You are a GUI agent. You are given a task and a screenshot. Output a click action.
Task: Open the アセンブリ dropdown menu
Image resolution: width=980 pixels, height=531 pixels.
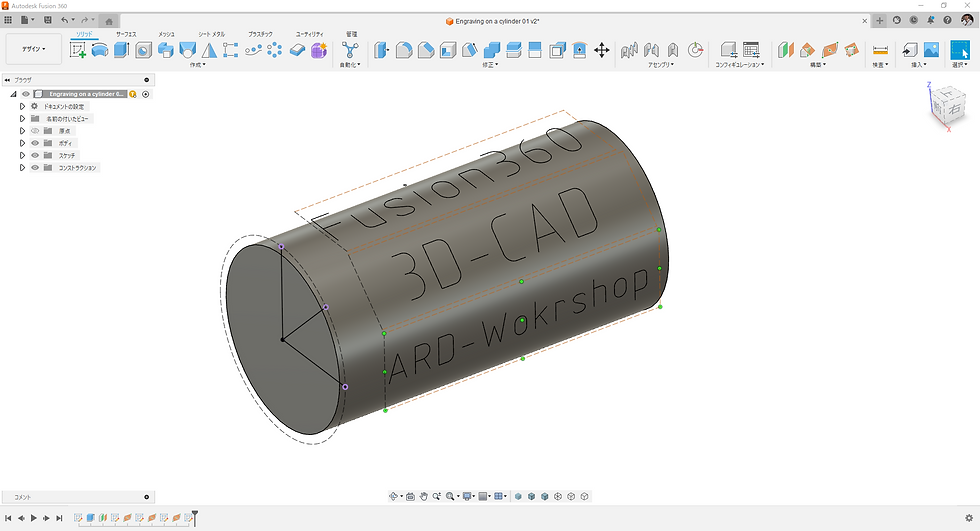661,65
